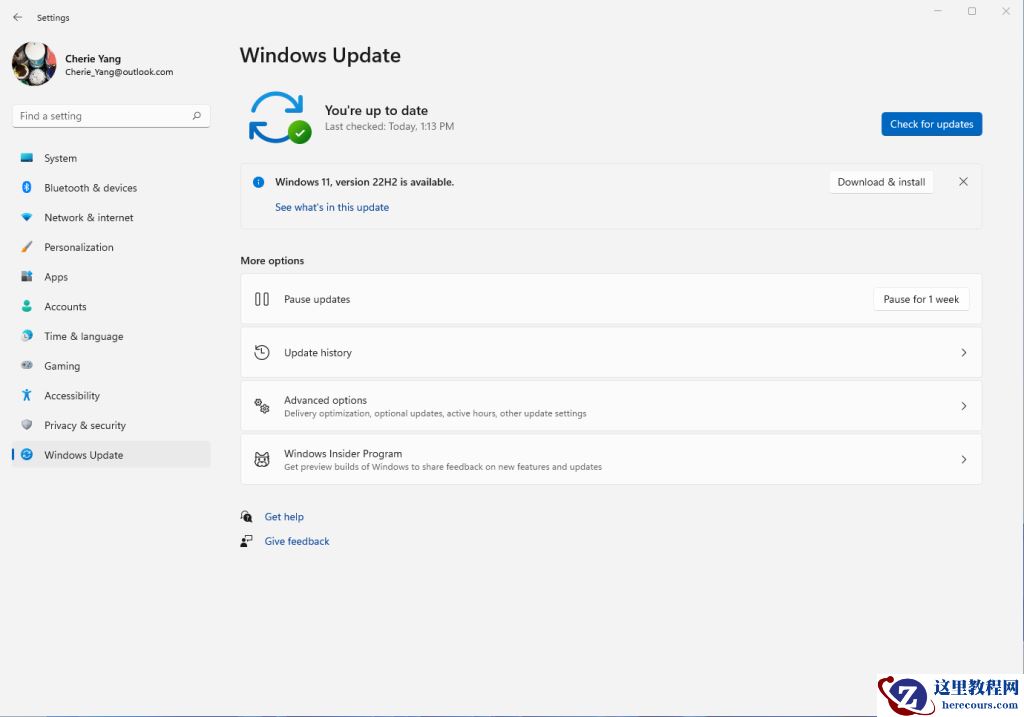This screenshot has width=1024, height=717.
Task: Expand the Advanced options row chevron
Action: [963, 406]
